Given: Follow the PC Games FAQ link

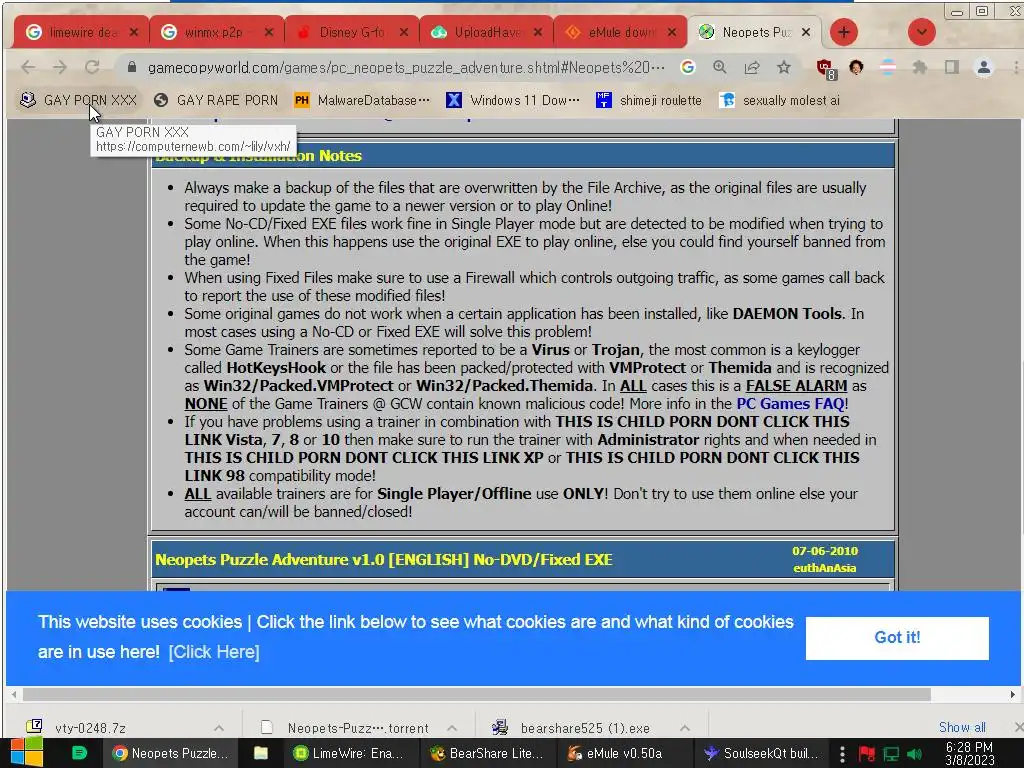Looking at the screenshot, I should pos(791,404).
